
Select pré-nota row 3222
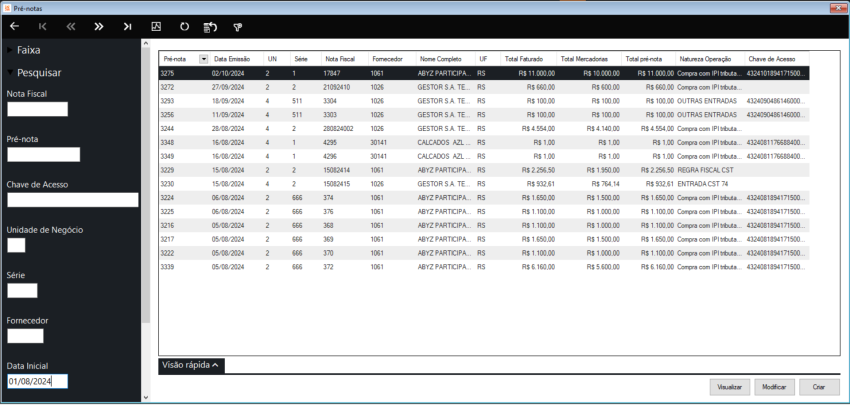[x=484, y=253]
